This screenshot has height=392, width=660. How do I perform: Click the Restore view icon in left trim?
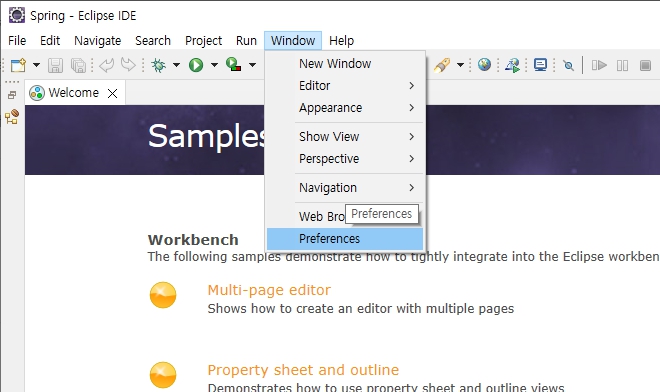[x=12, y=95]
